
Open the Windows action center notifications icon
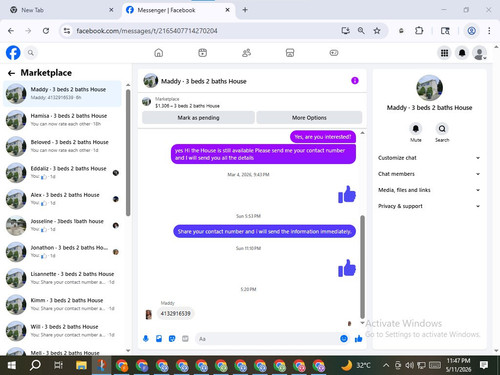tap(484, 365)
